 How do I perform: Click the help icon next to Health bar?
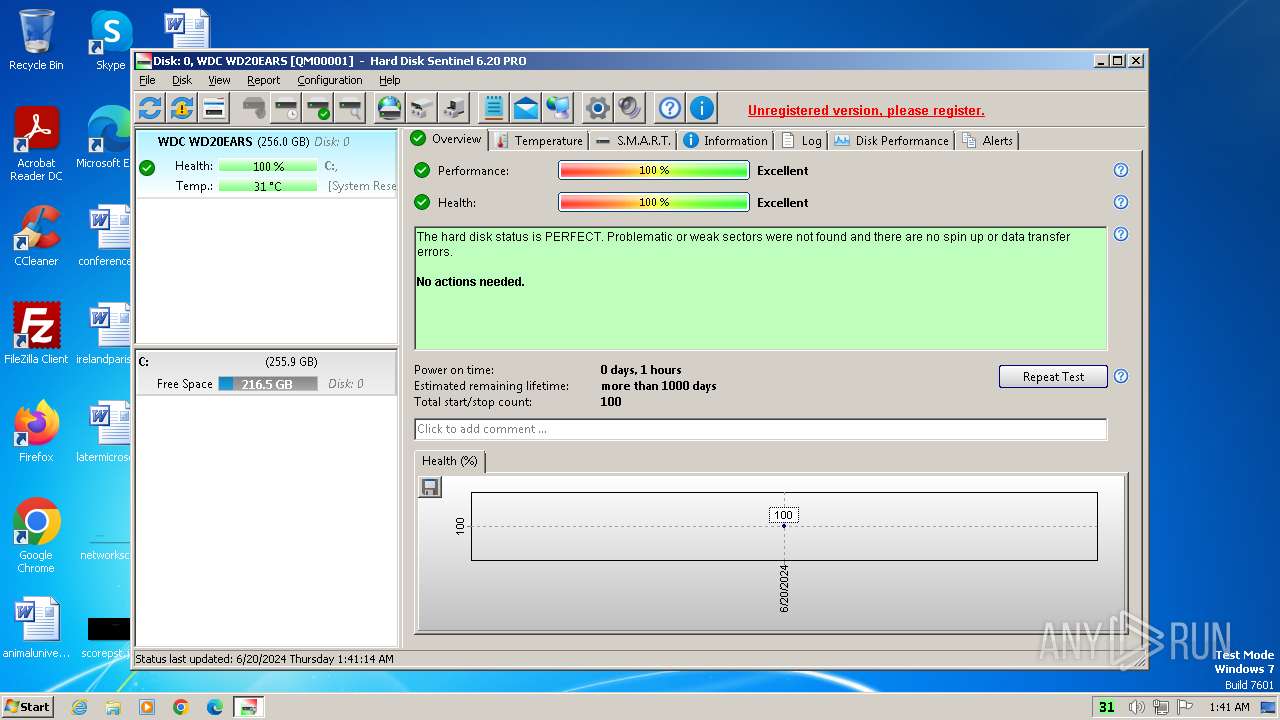pos(1121,202)
